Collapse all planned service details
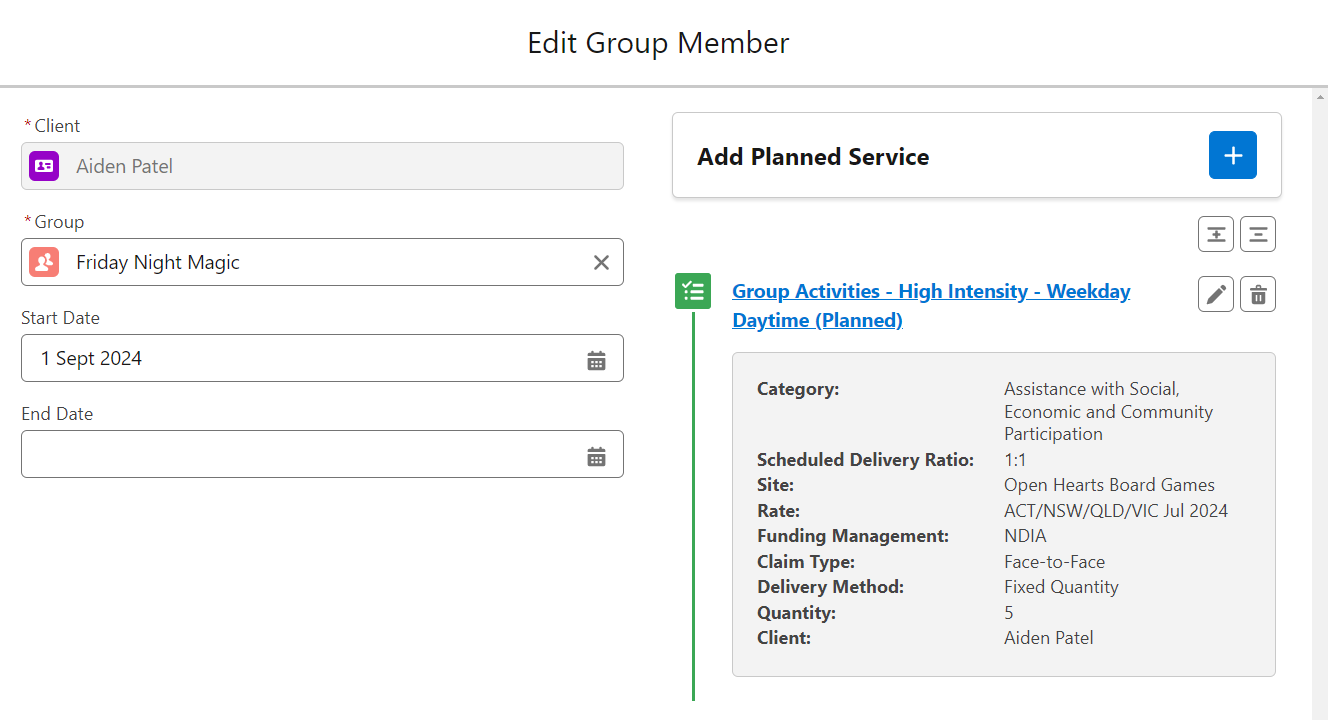1328x720 pixels. (1257, 233)
